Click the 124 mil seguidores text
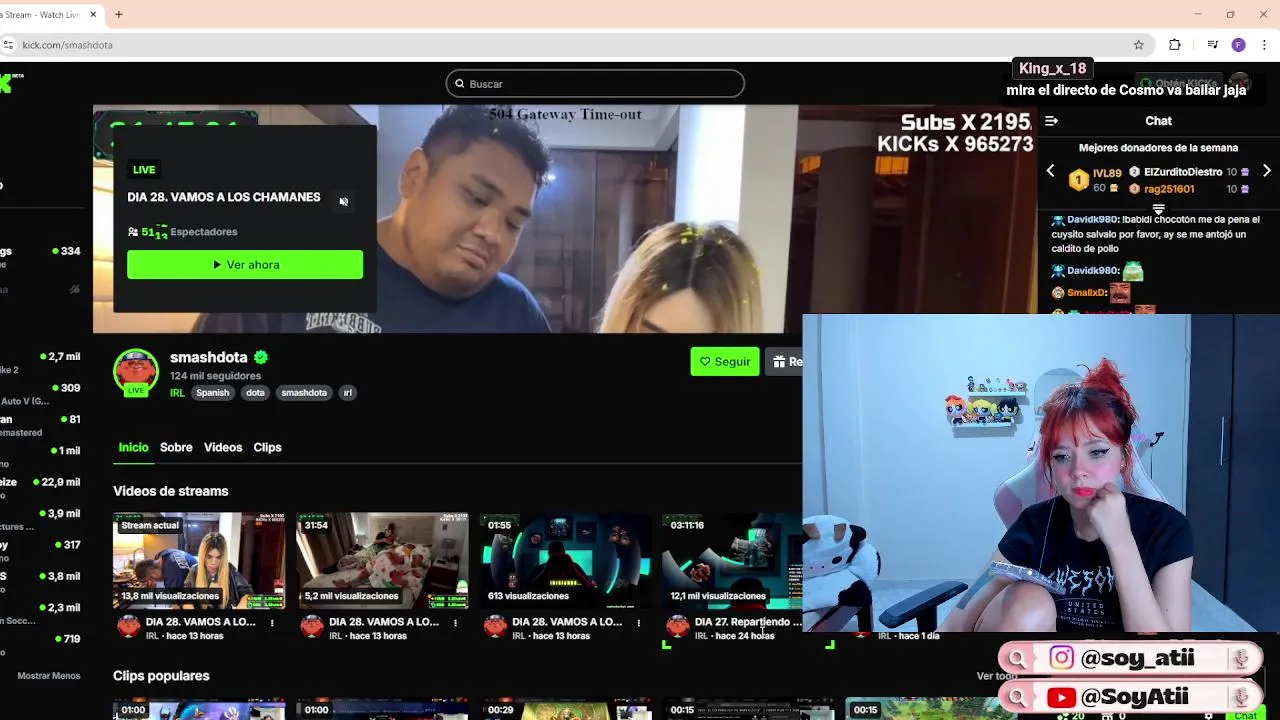The image size is (1280, 720). click(215, 376)
